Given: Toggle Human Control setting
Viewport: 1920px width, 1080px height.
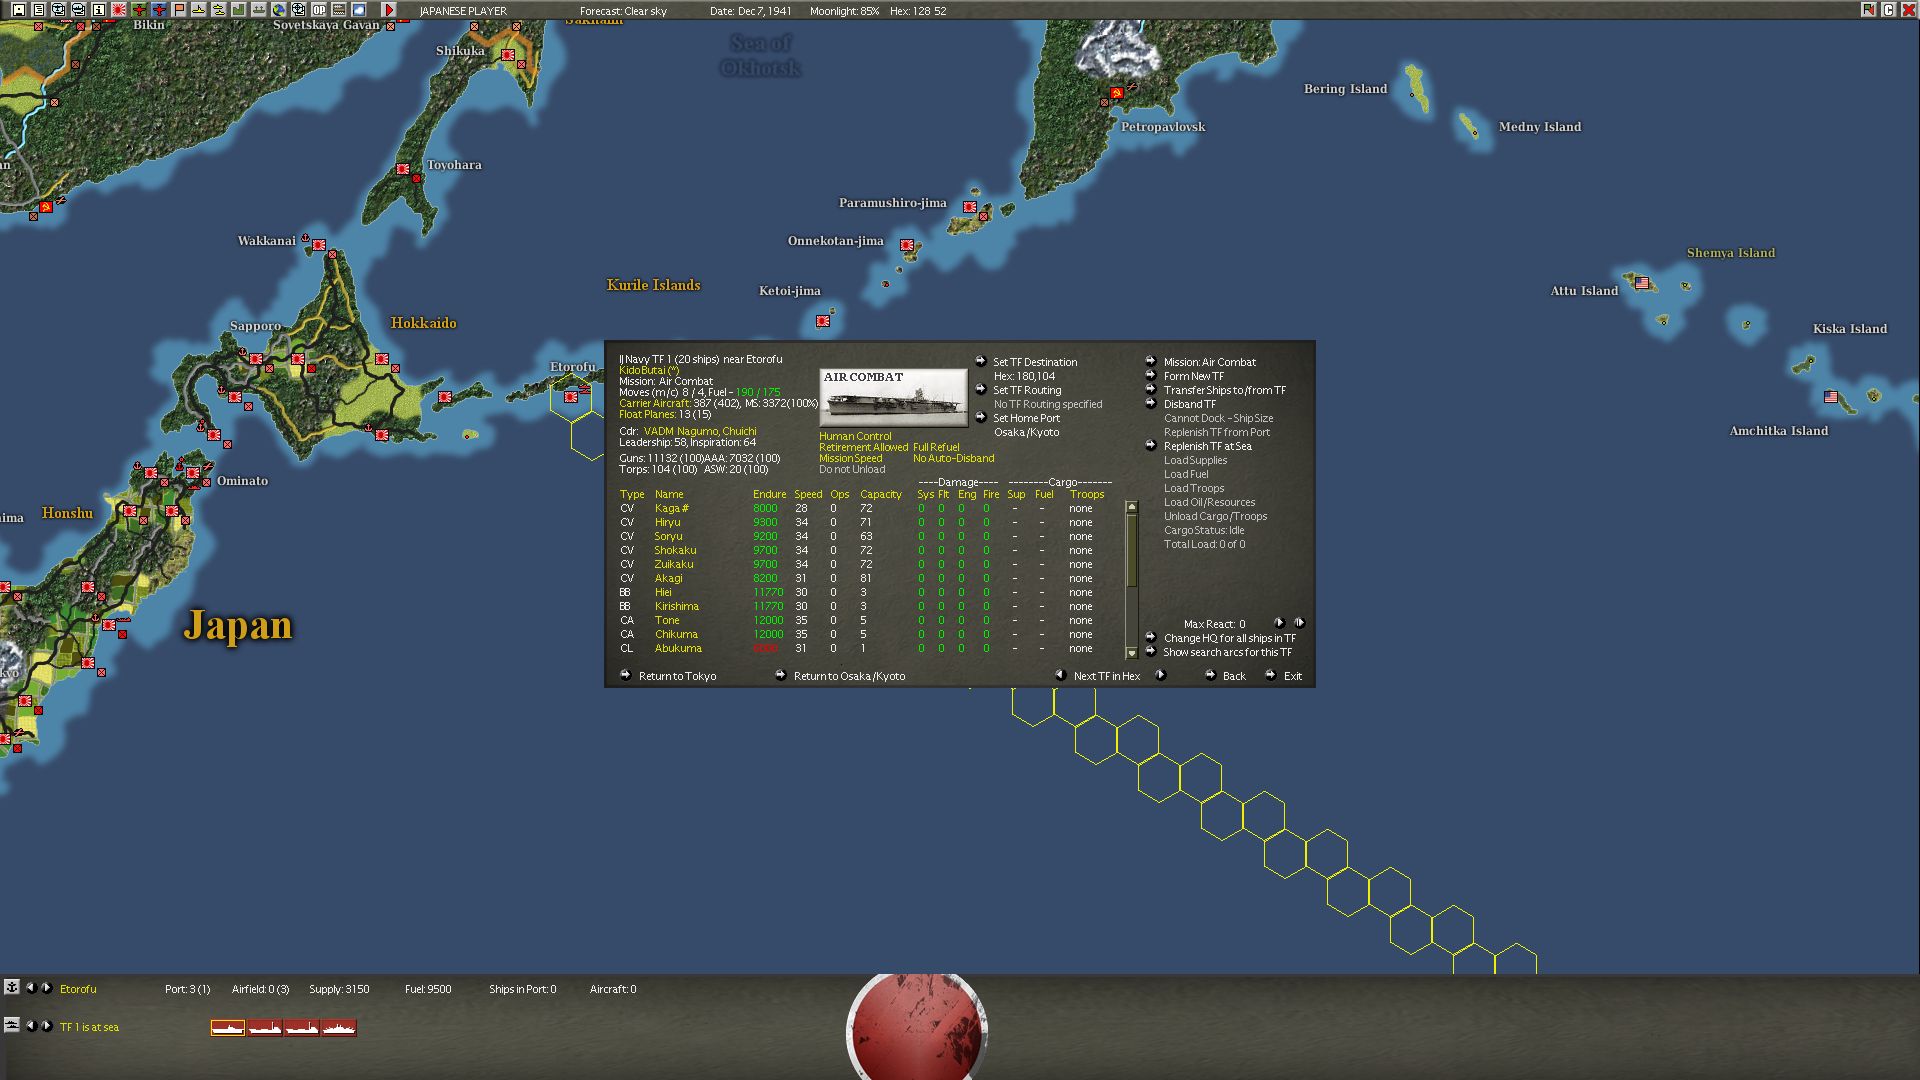Looking at the screenshot, I should (855, 436).
